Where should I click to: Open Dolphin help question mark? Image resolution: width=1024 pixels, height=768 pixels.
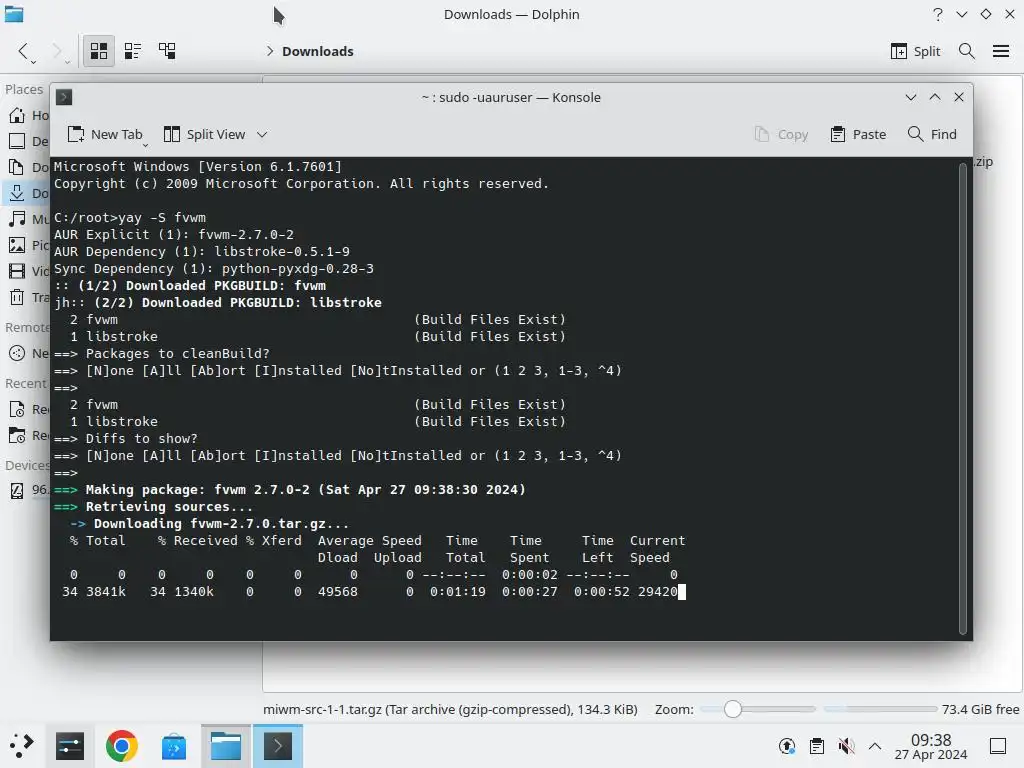click(938, 14)
